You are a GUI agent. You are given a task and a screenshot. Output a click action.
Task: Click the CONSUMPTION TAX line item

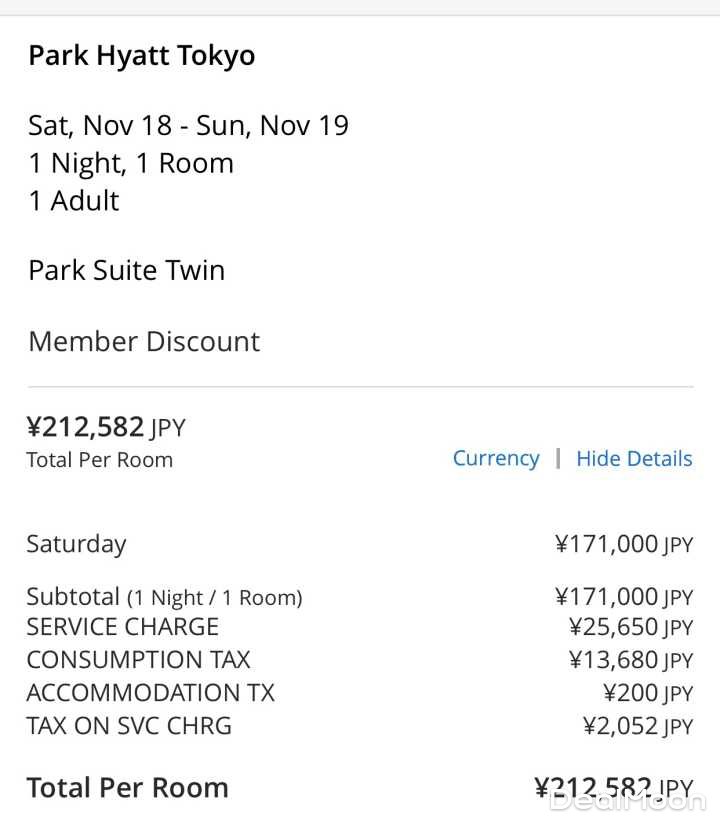(x=138, y=660)
